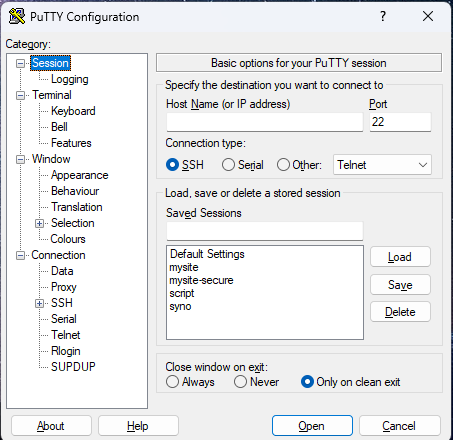The width and height of the screenshot is (453, 440).
Task: Click the question mark help icon in title bar
Action: [x=383, y=16]
